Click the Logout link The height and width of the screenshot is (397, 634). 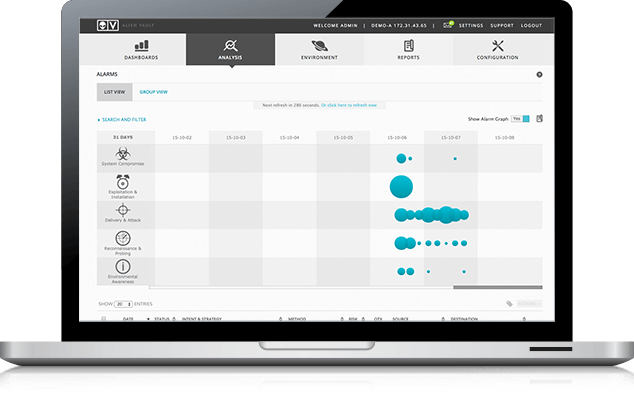531,25
